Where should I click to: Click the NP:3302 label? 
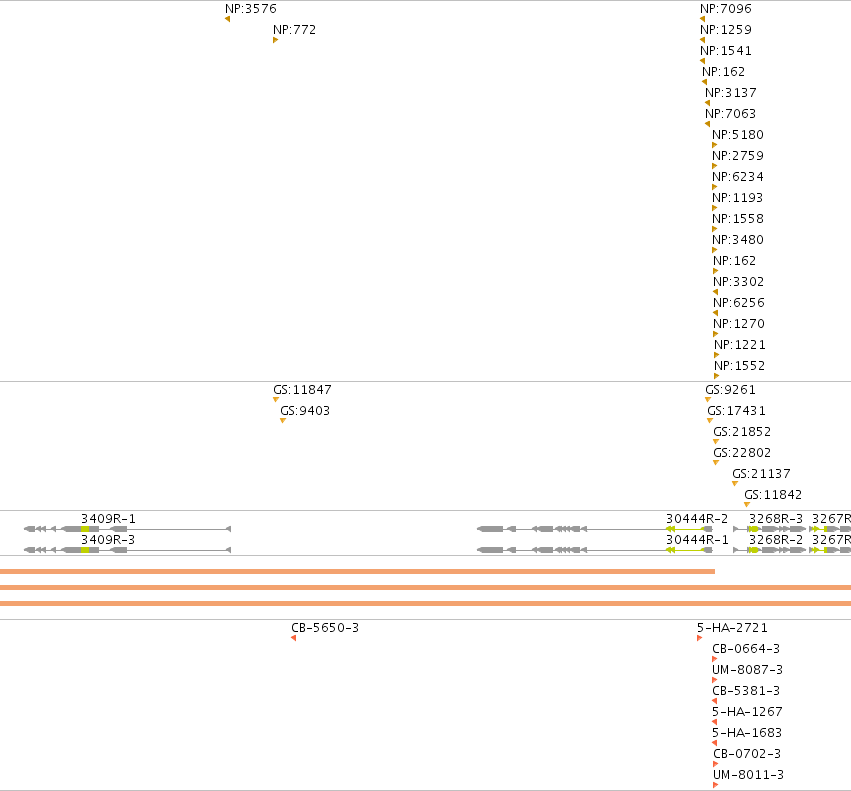[738, 282]
